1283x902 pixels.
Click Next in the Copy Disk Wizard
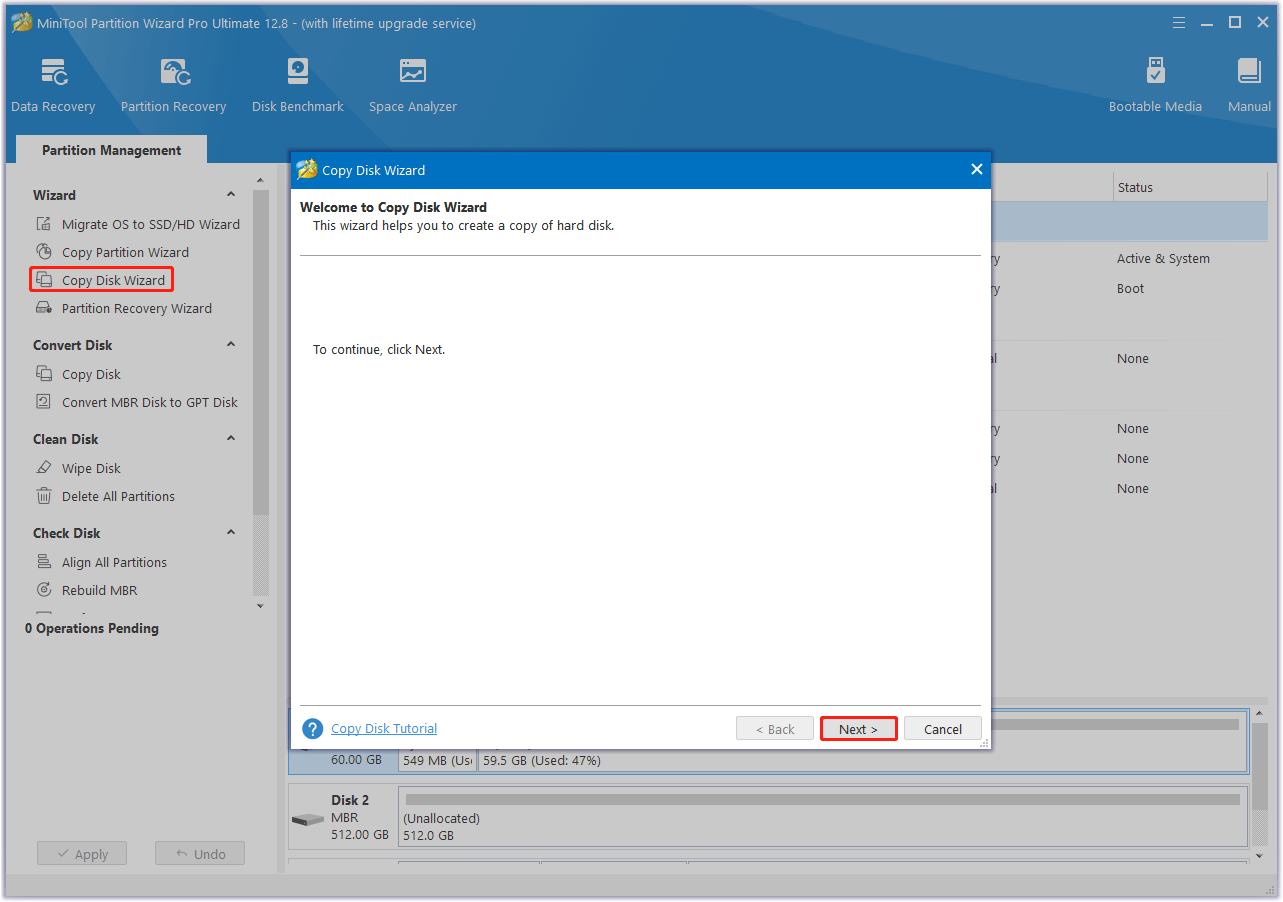pos(858,729)
